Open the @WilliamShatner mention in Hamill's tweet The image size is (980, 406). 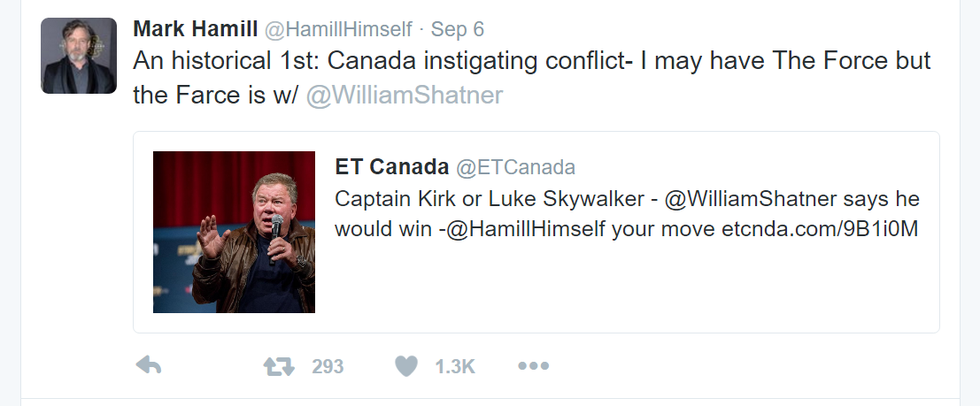click(x=403, y=96)
